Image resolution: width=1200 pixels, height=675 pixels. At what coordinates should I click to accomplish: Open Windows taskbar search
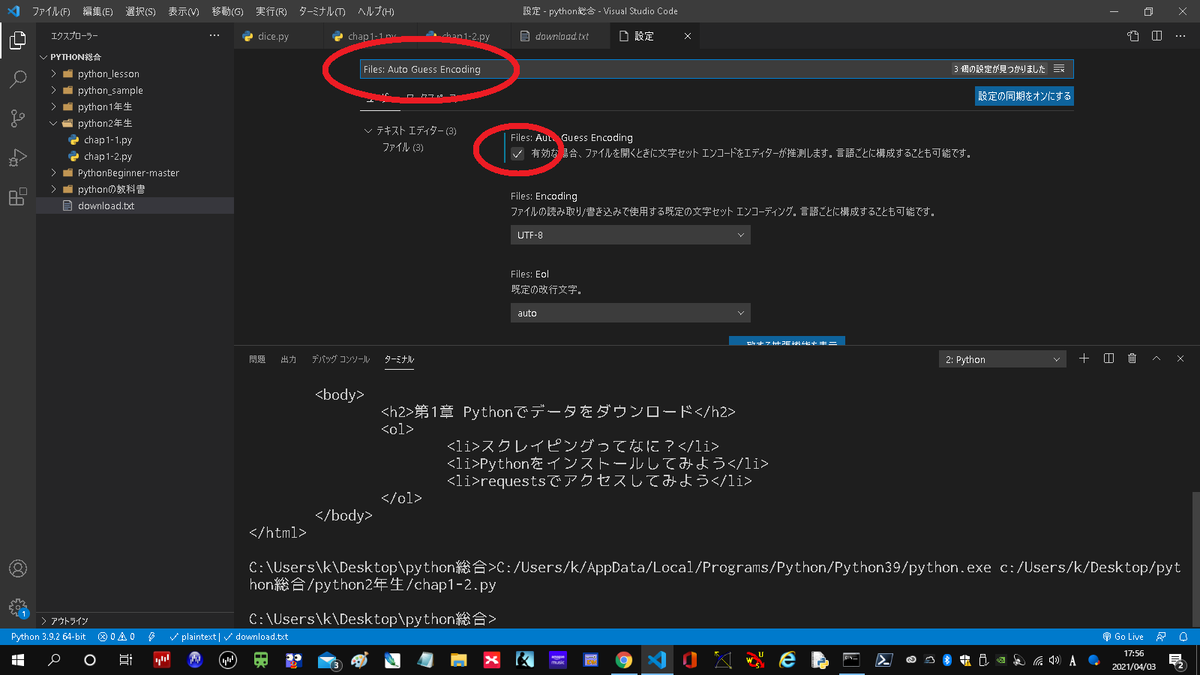pyautogui.click(x=54, y=660)
